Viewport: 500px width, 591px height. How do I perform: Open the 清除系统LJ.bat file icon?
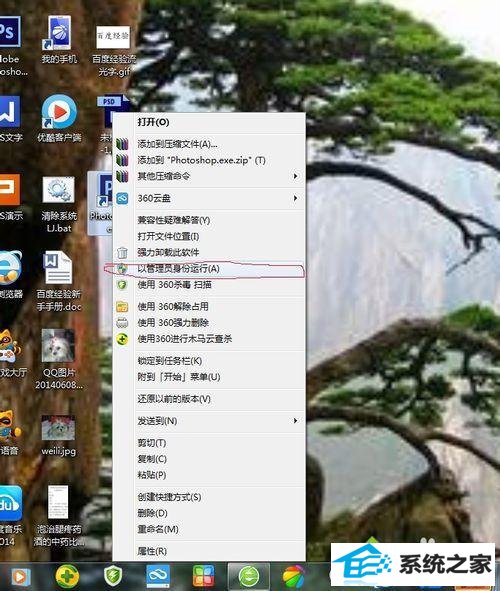pyautogui.click(x=59, y=205)
